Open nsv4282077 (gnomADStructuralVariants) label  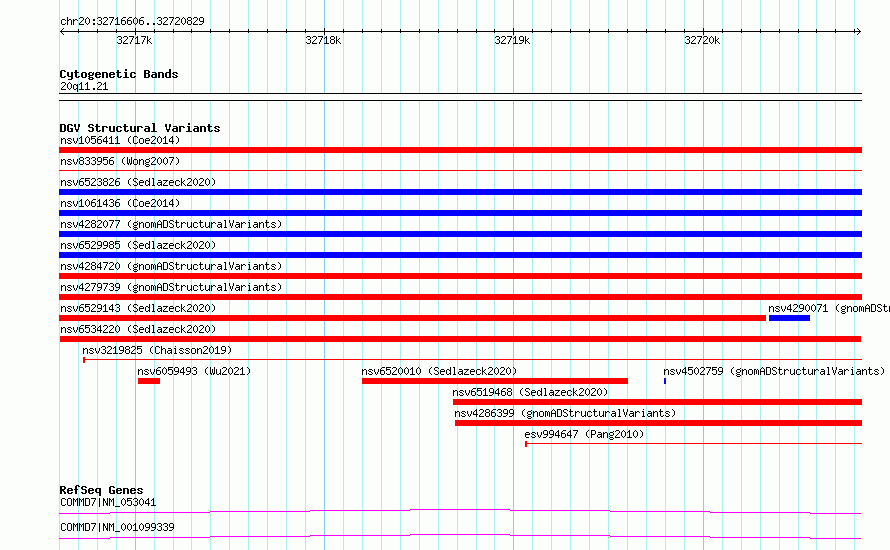pyautogui.click(x=171, y=224)
